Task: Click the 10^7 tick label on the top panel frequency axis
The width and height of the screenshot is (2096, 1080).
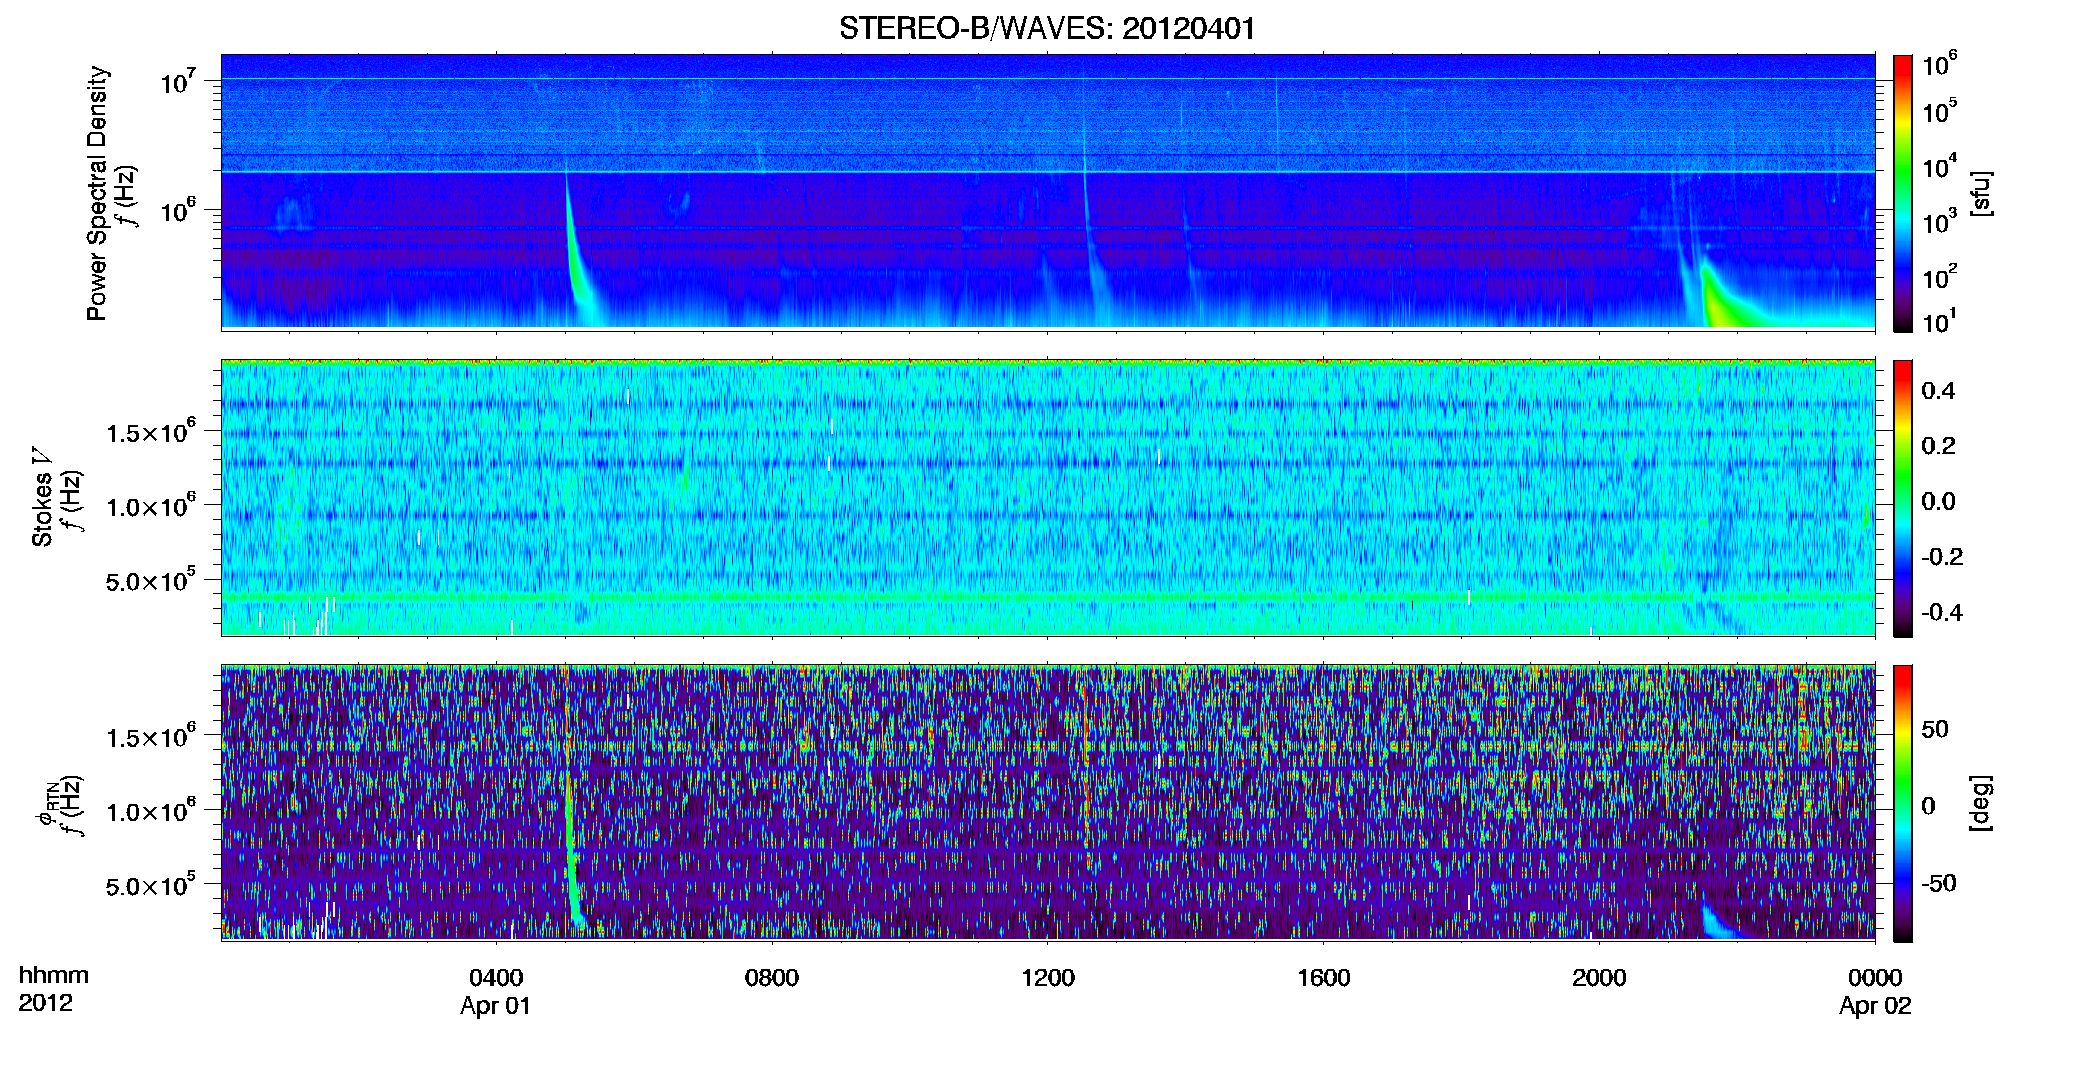Action: click(178, 82)
